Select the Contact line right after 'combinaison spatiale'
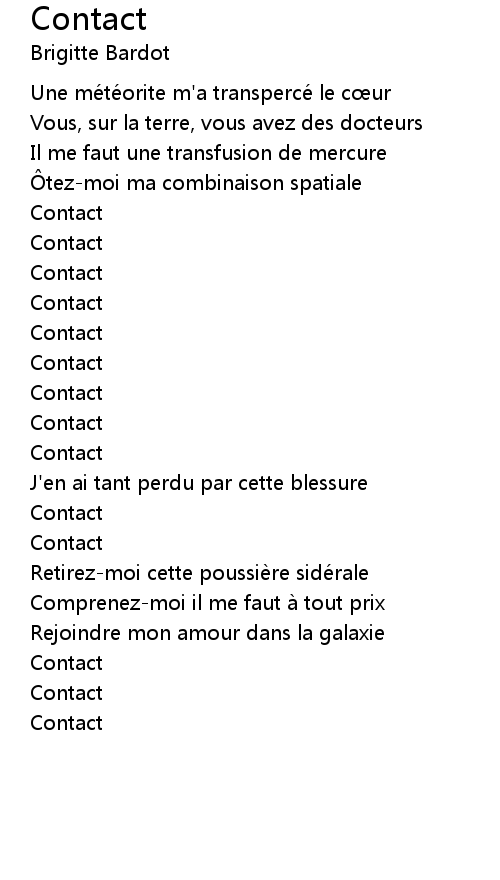Screen dimensions: 500x880 pos(66,213)
